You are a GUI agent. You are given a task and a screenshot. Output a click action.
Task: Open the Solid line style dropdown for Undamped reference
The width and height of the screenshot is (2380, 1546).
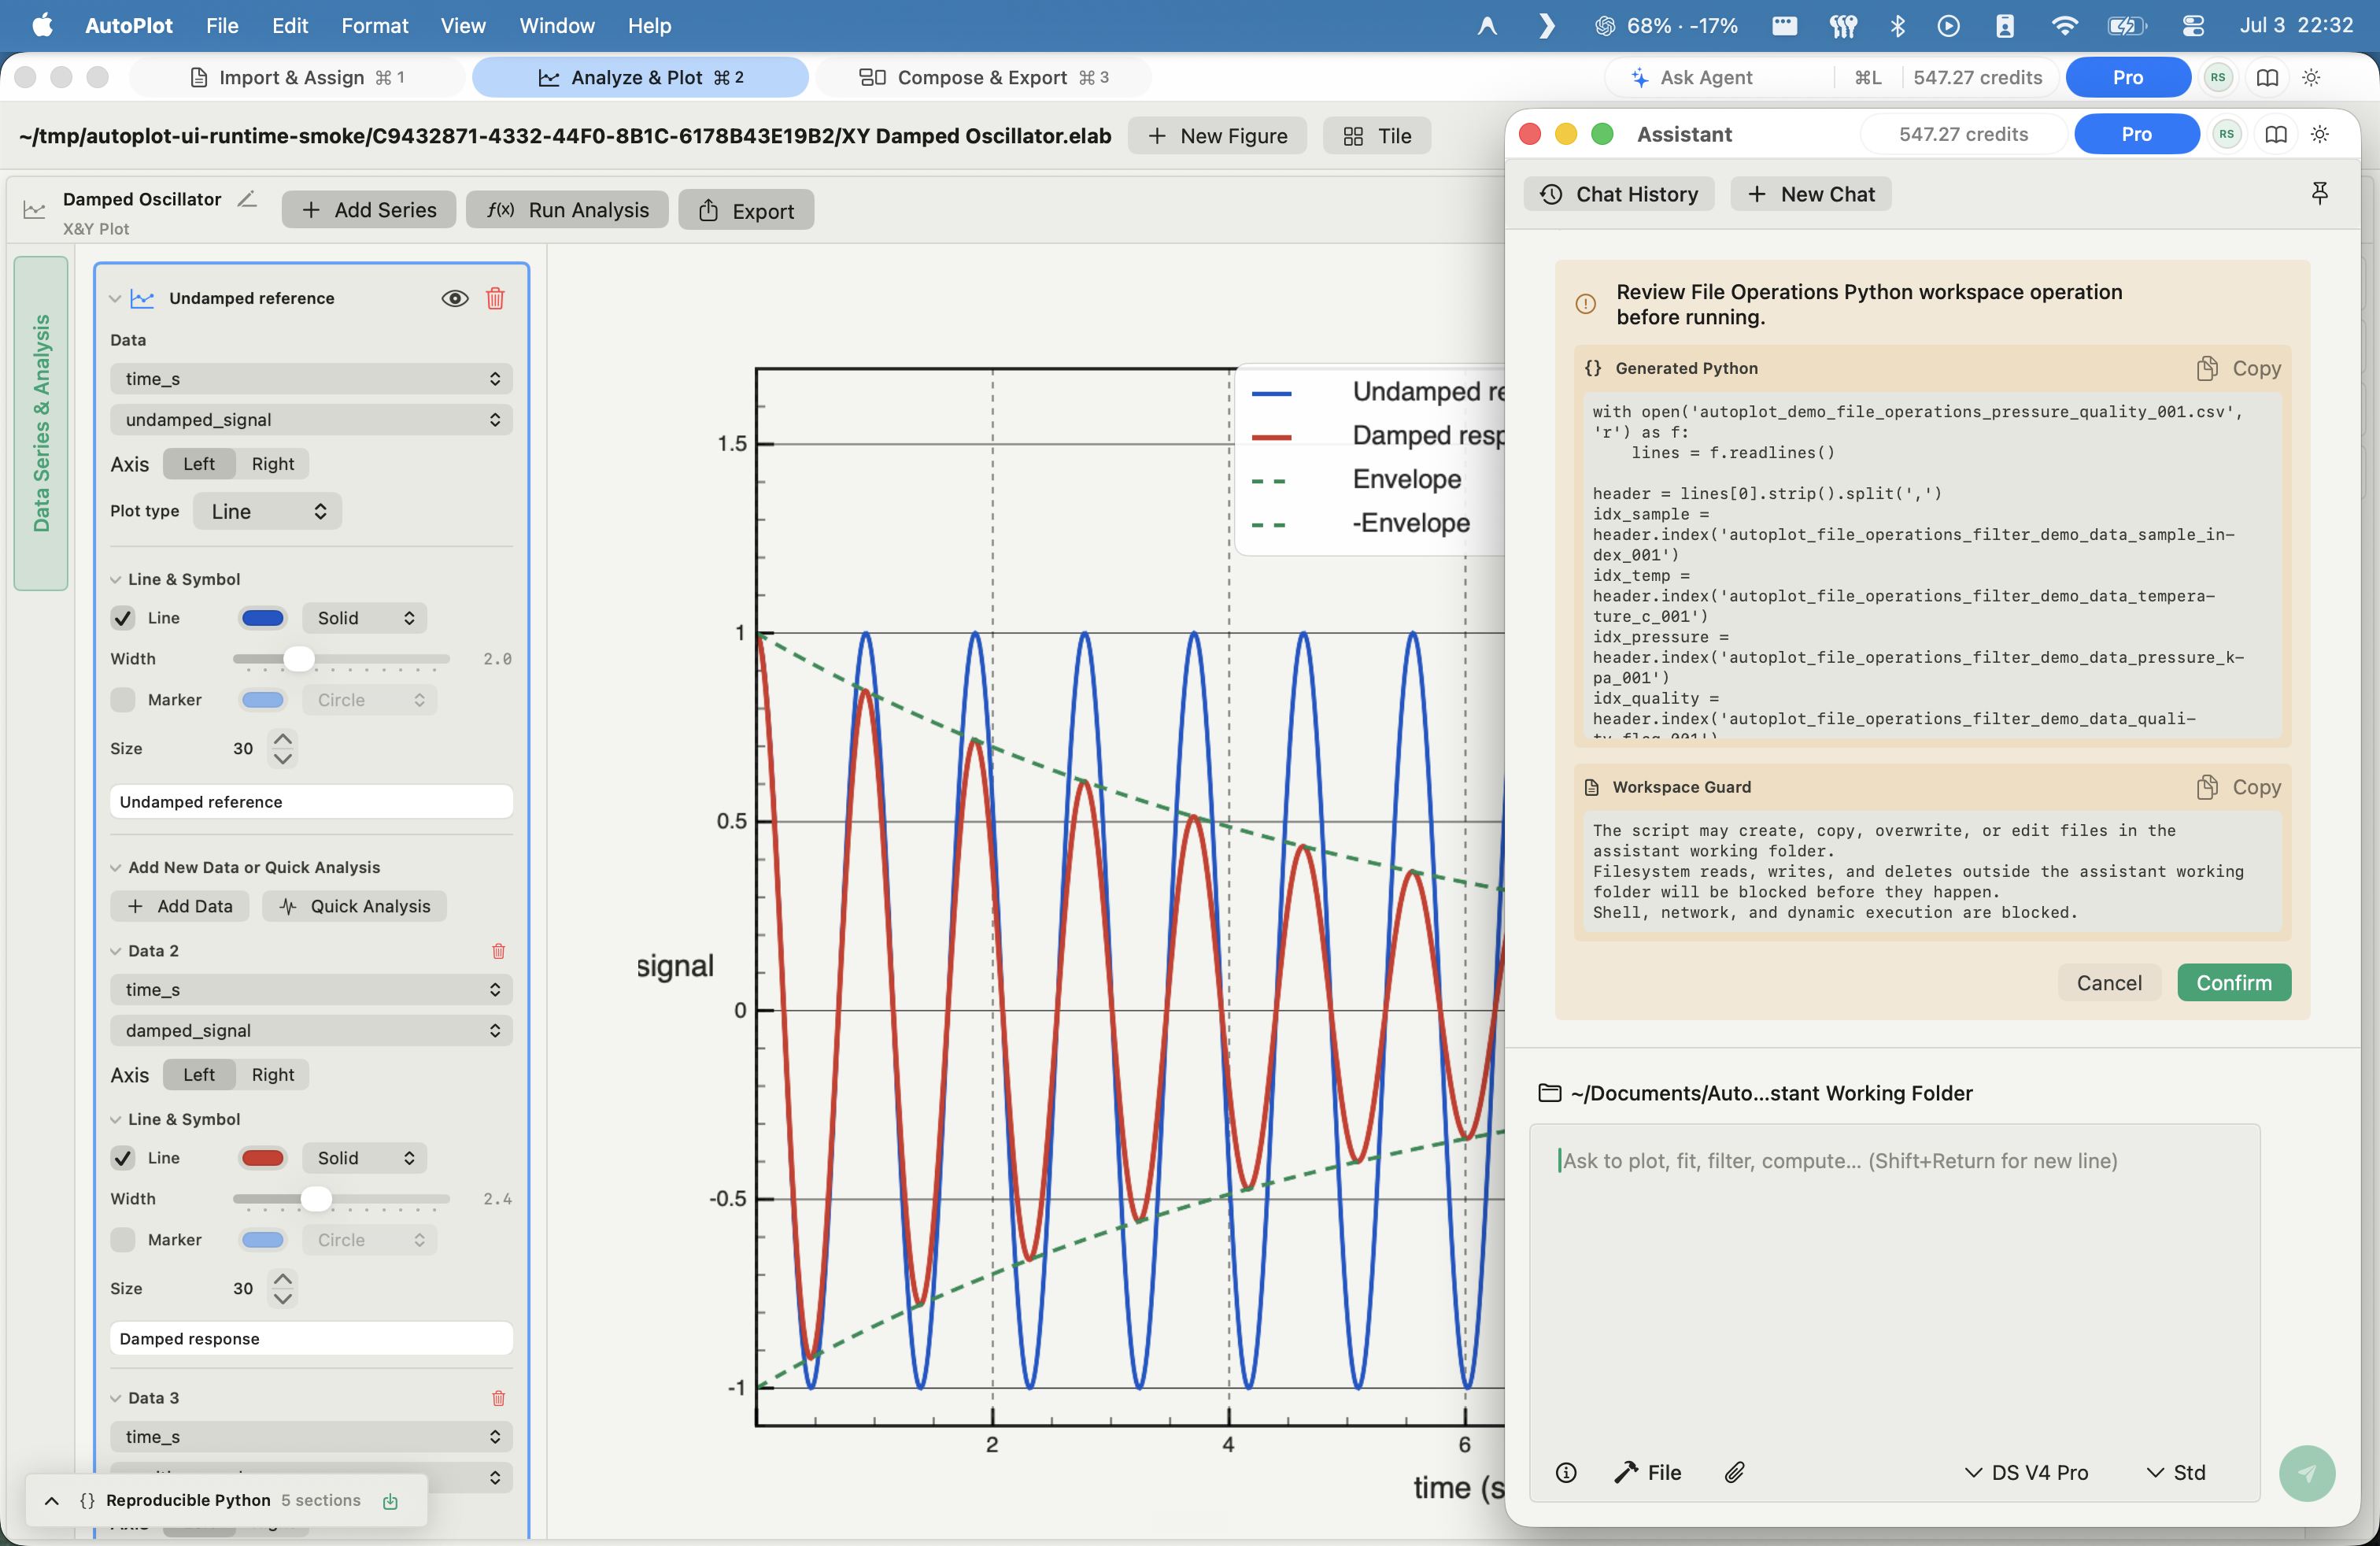(364, 618)
